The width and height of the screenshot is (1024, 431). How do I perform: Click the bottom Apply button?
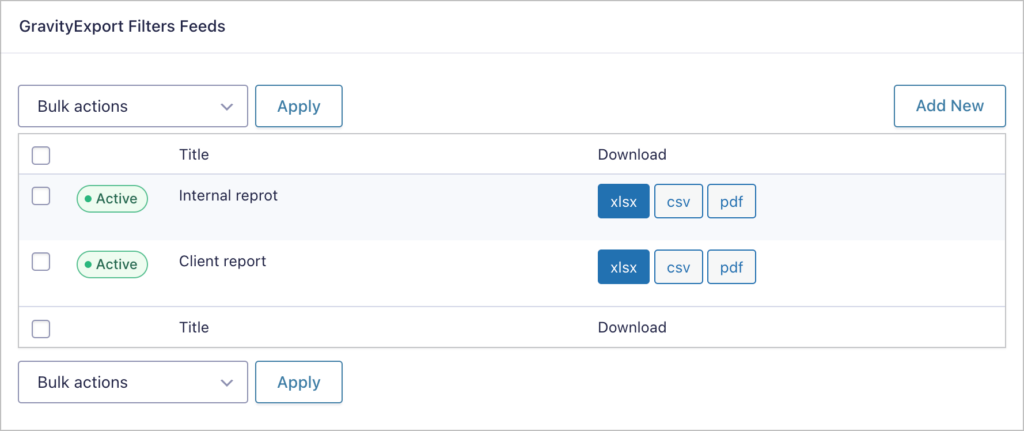tap(298, 382)
